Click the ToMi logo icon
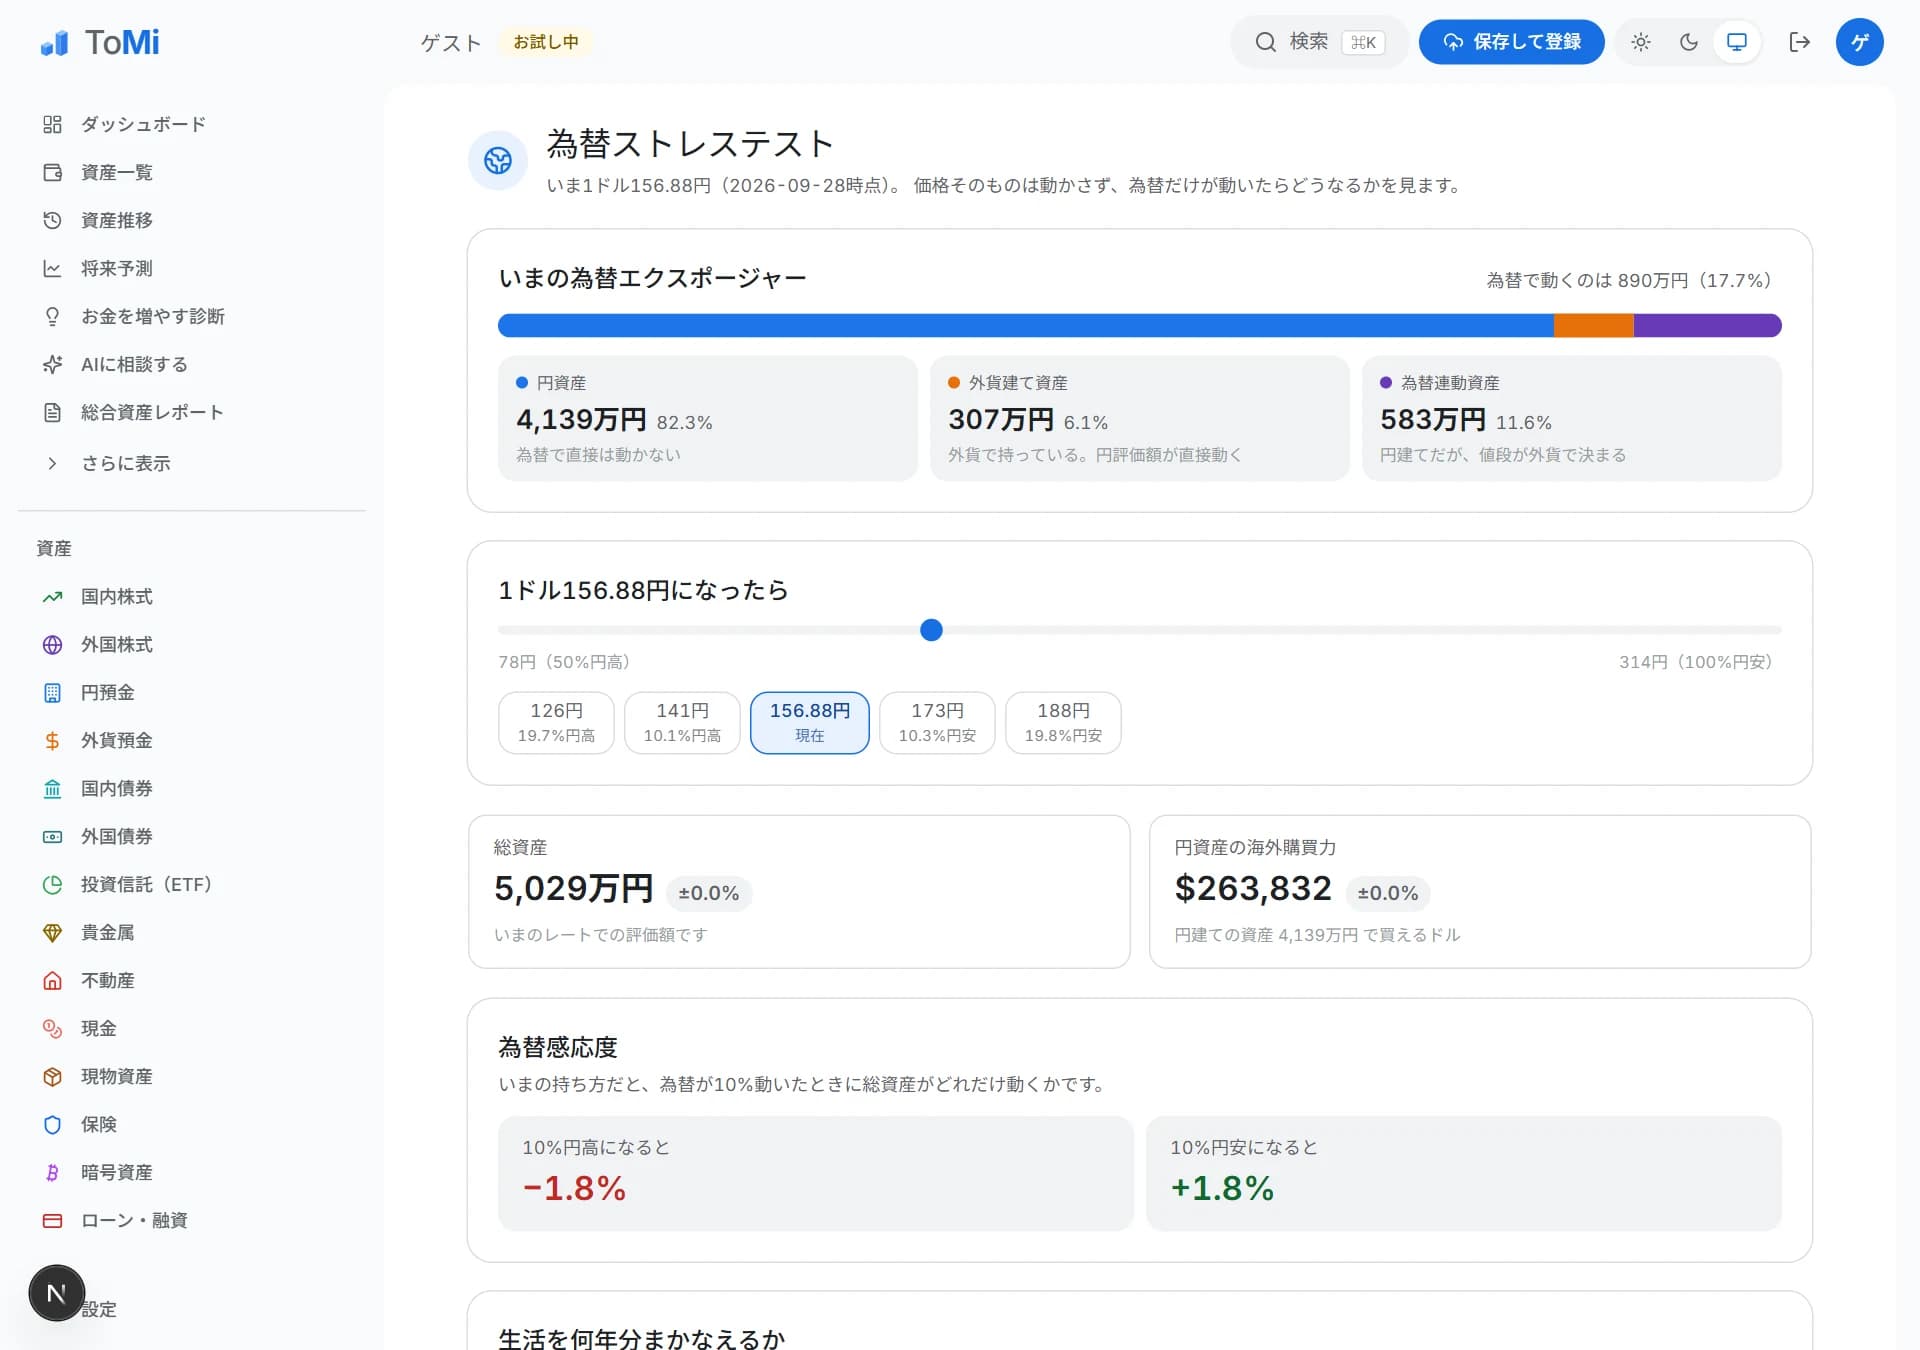The height and width of the screenshot is (1350, 1920). click(x=54, y=43)
